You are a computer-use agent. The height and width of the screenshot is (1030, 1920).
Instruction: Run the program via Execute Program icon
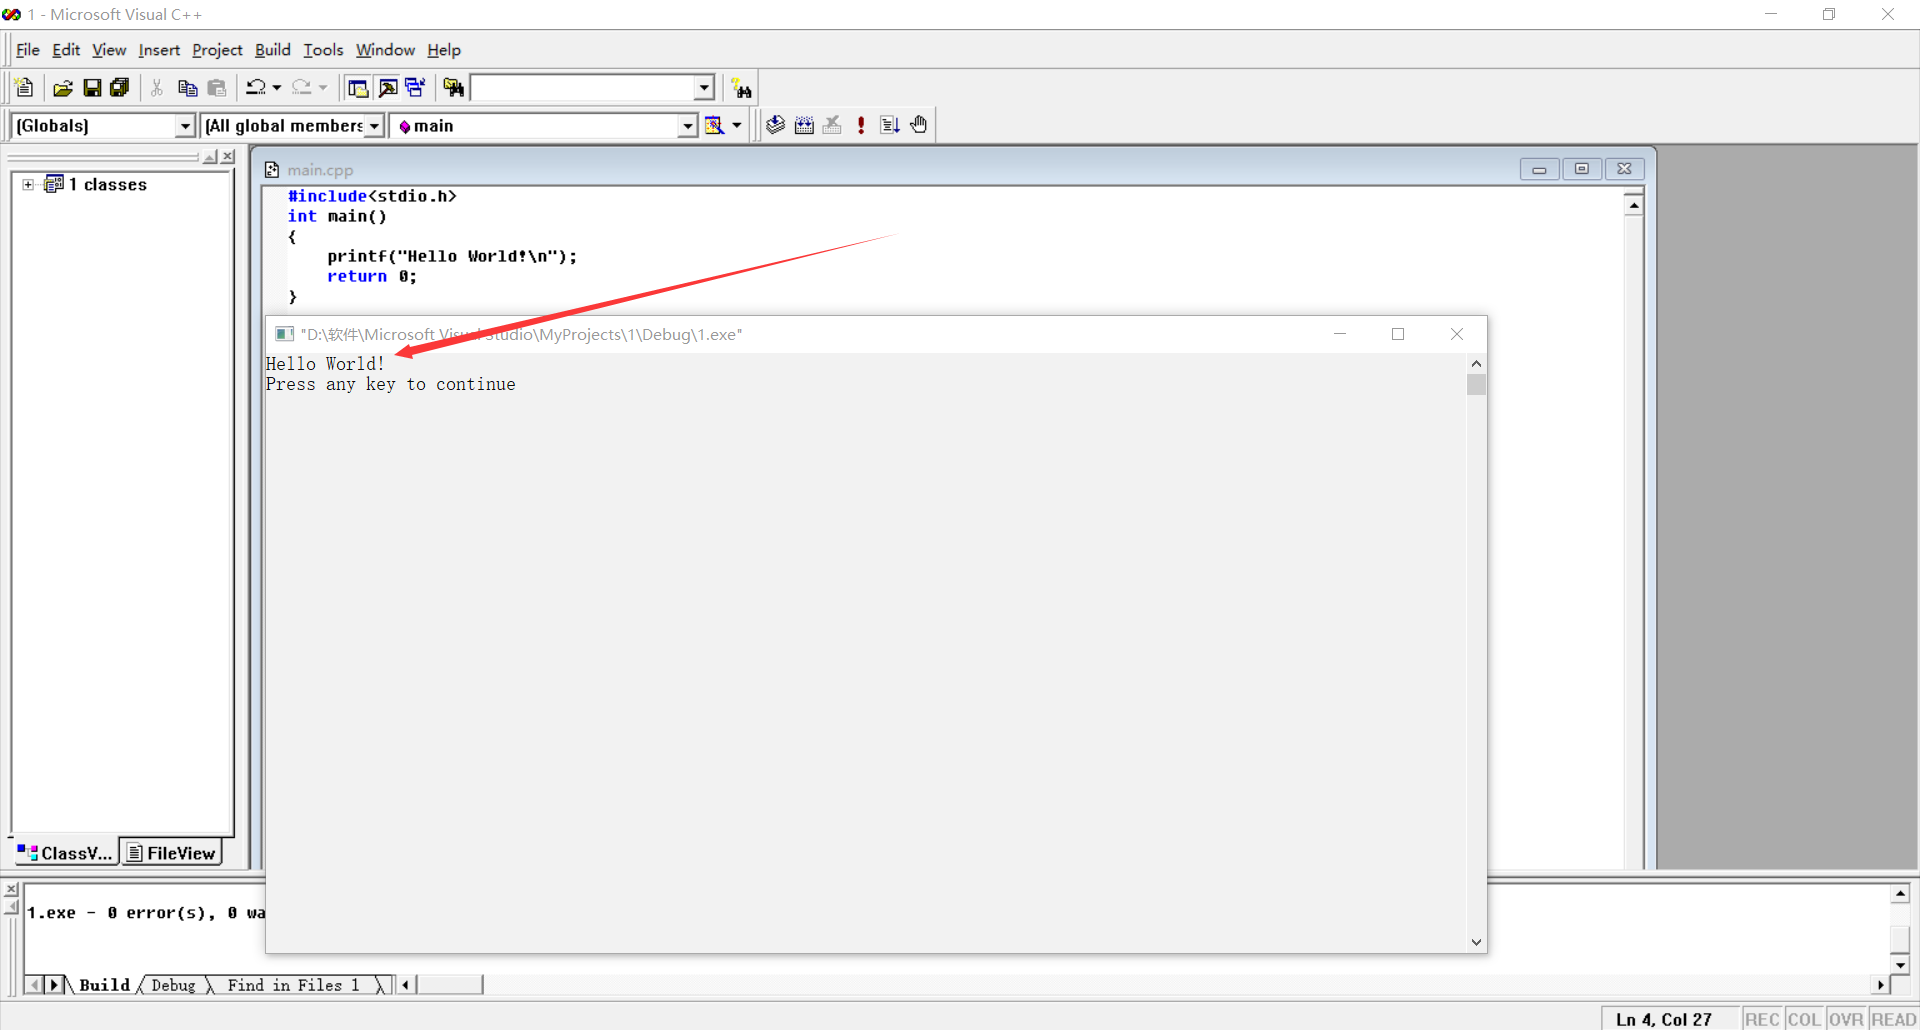[x=861, y=124]
